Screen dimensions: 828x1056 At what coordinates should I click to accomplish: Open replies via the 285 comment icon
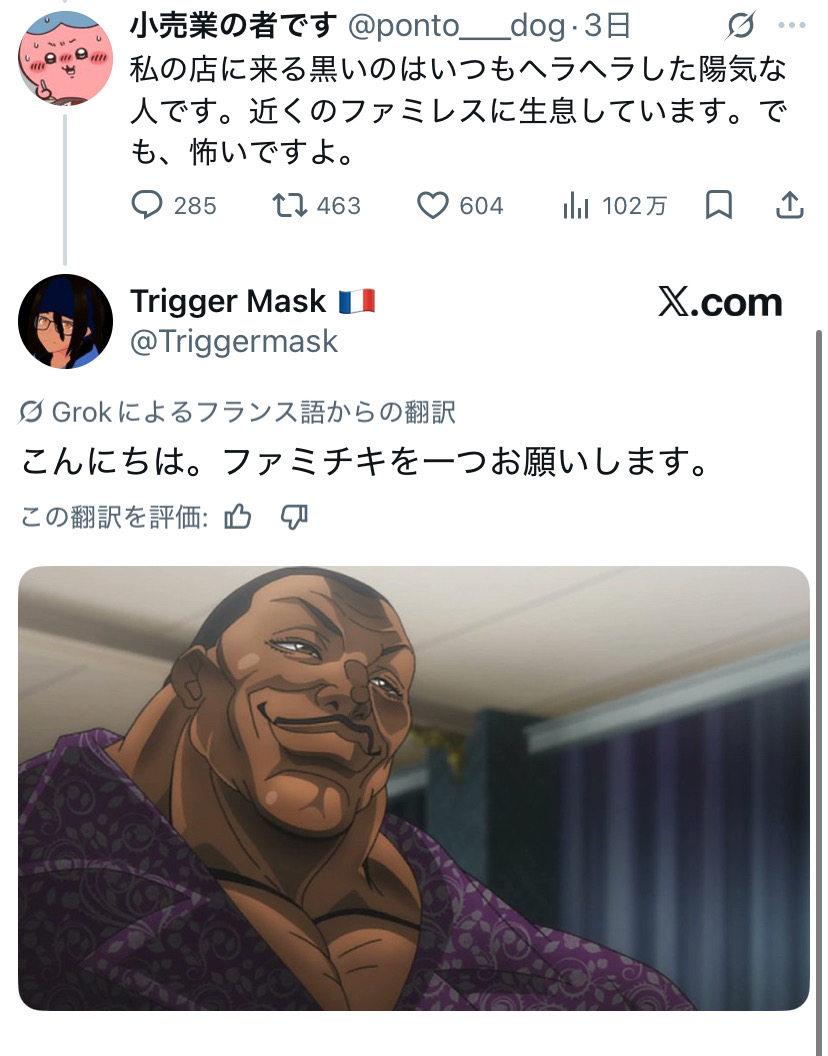click(x=147, y=205)
